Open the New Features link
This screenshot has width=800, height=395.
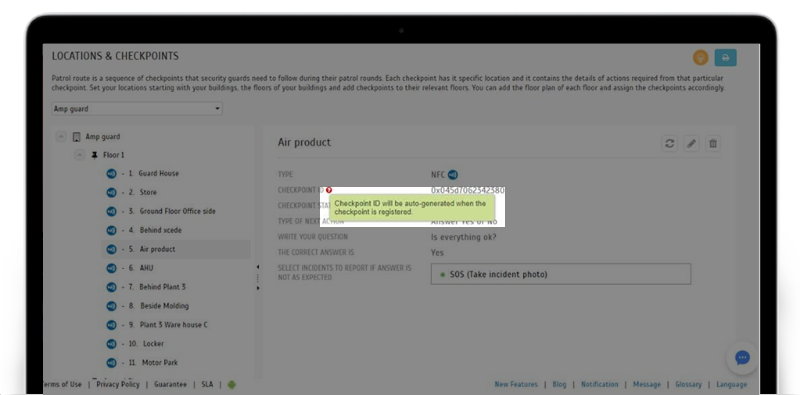pos(516,384)
